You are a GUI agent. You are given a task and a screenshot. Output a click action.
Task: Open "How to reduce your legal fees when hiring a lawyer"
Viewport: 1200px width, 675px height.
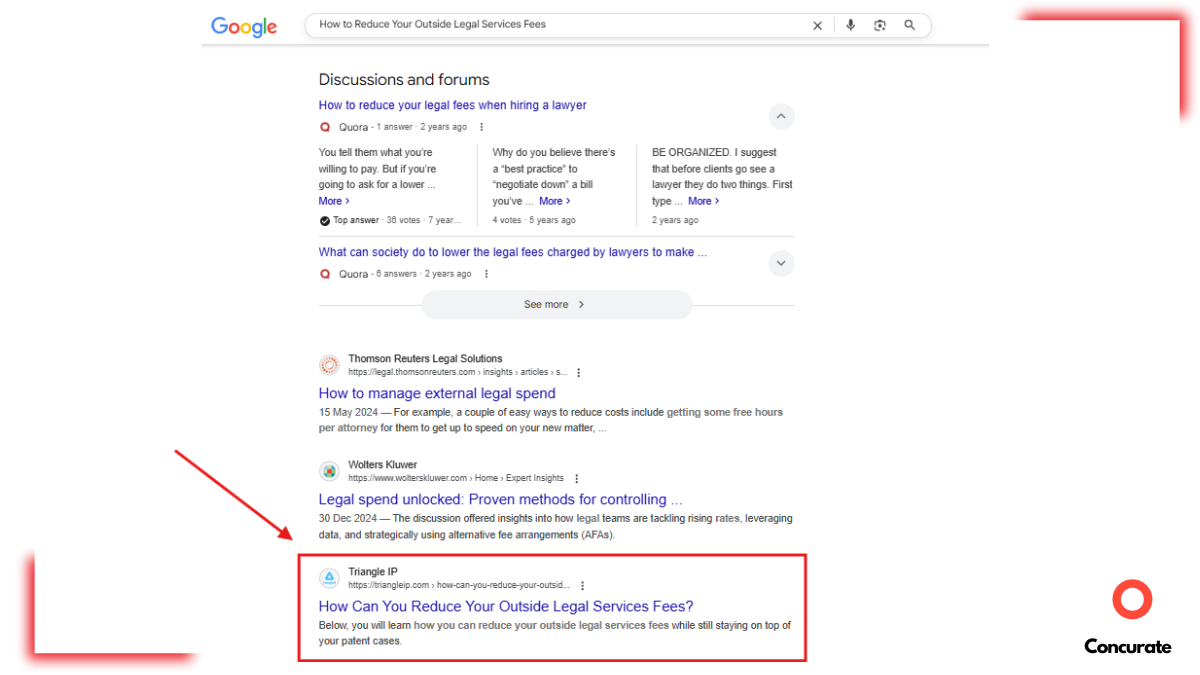452,105
